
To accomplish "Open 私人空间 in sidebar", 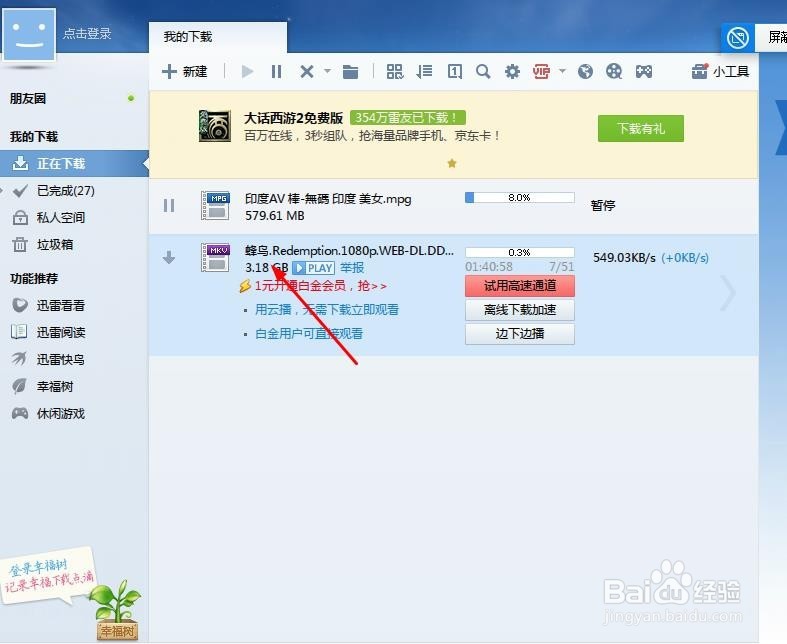I will 61,218.
